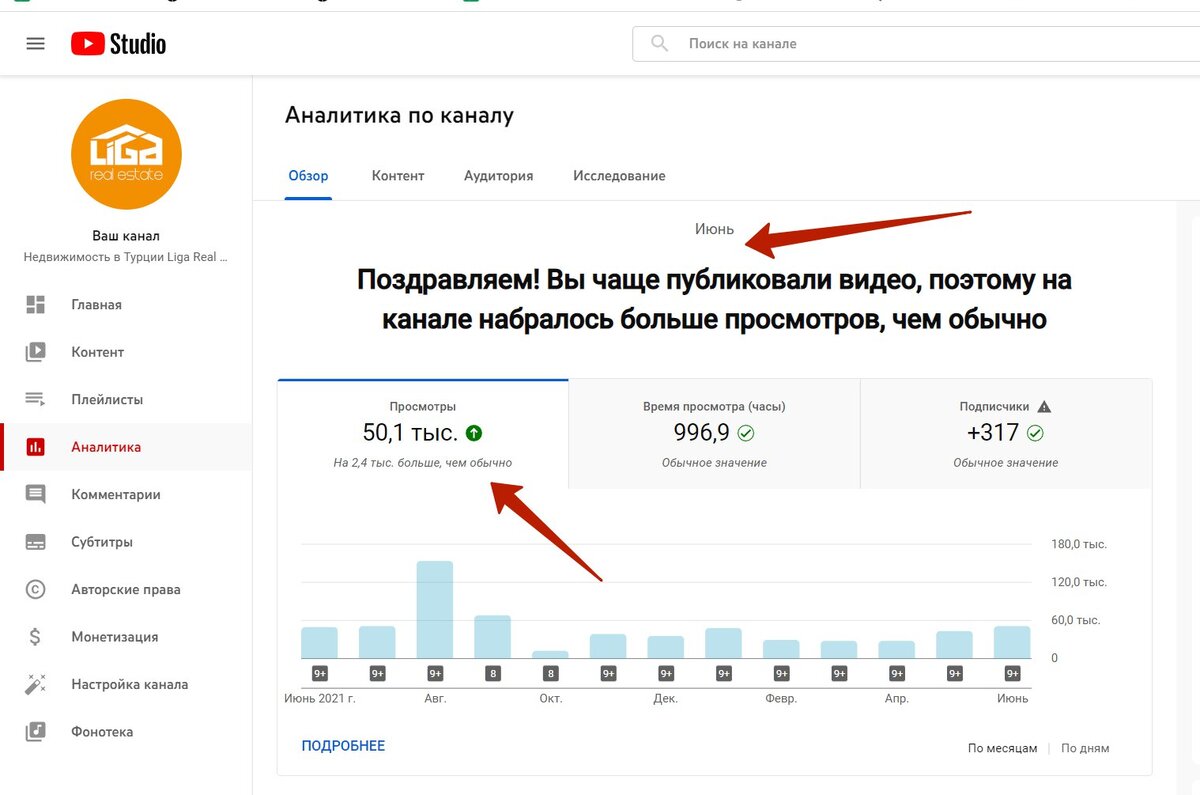The height and width of the screenshot is (795, 1200).
Task: Open the Исследование tab
Action: (x=618, y=175)
